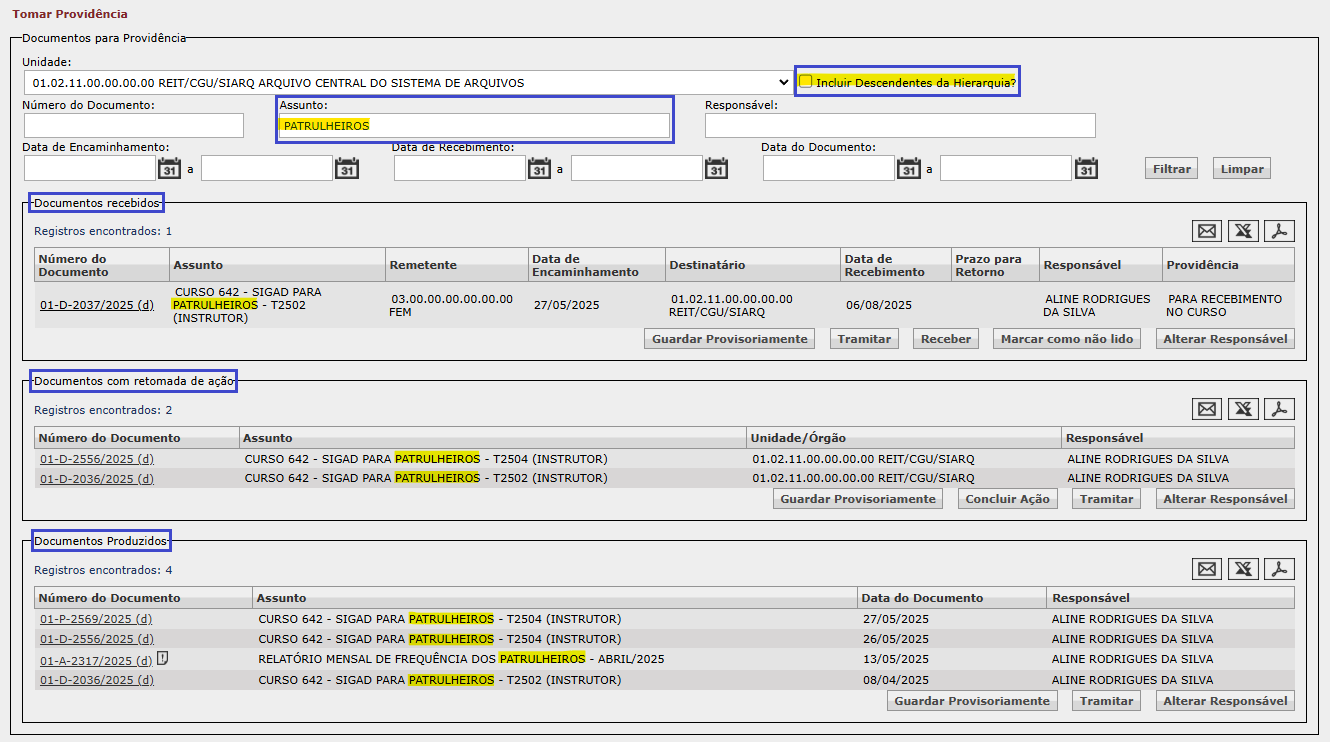Open document link 01-D-2037/2025 (d)
Viewport: 1330px width, 742px height.
[97, 305]
